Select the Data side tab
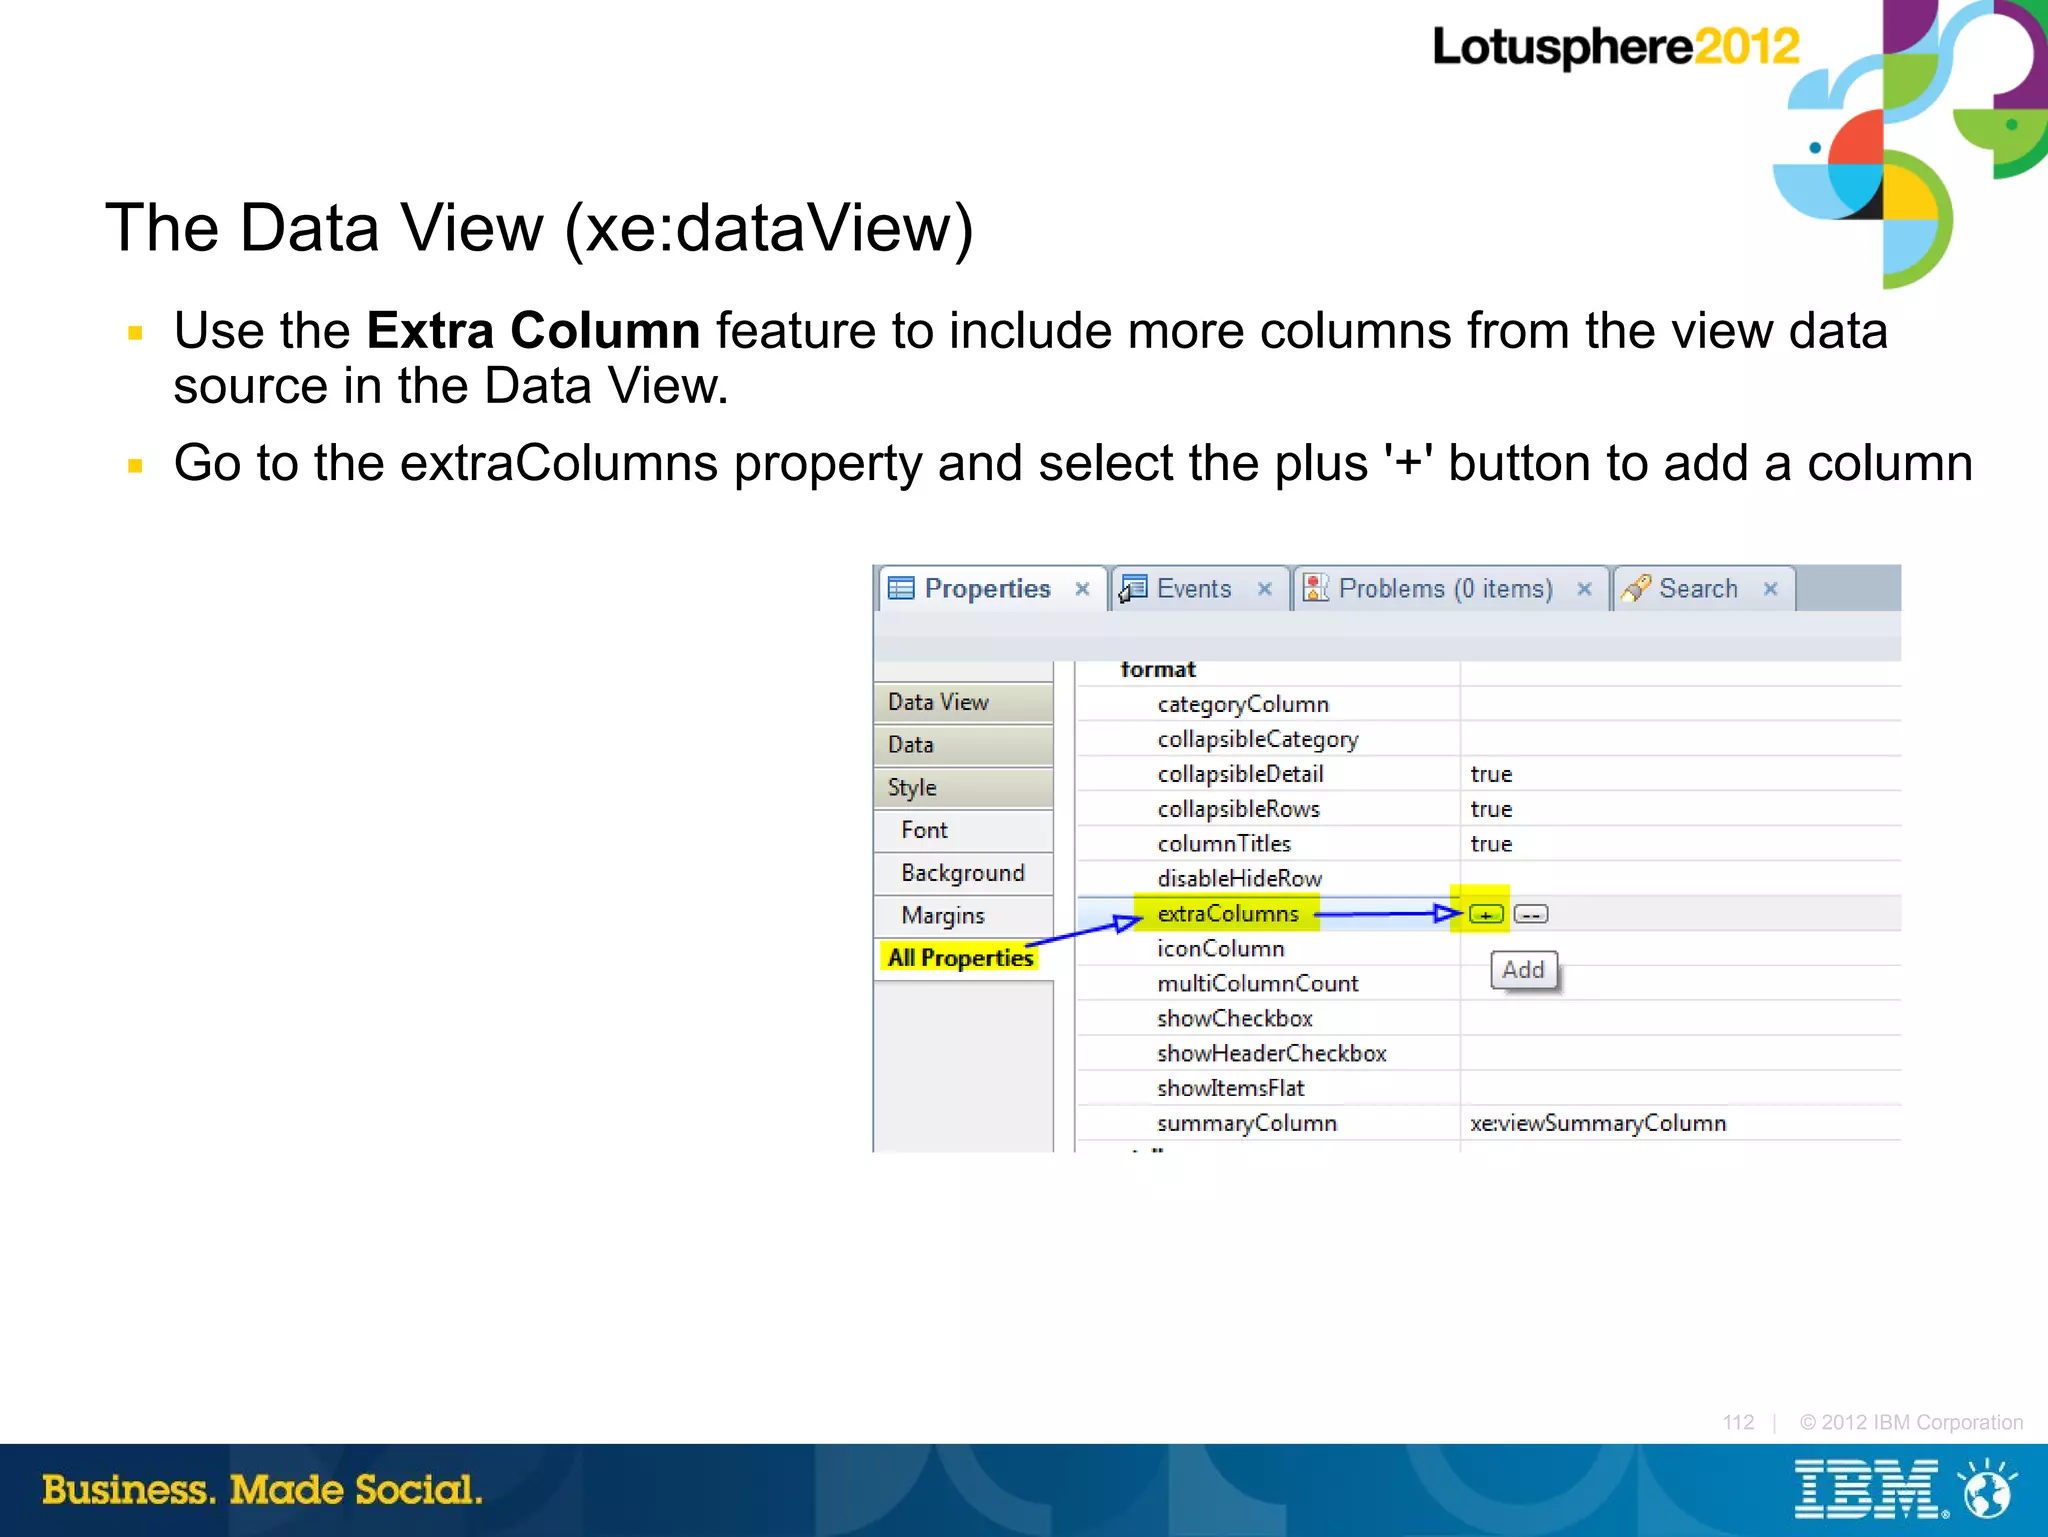The image size is (2048, 1537). pyautogui.click(x=963, y=745)
